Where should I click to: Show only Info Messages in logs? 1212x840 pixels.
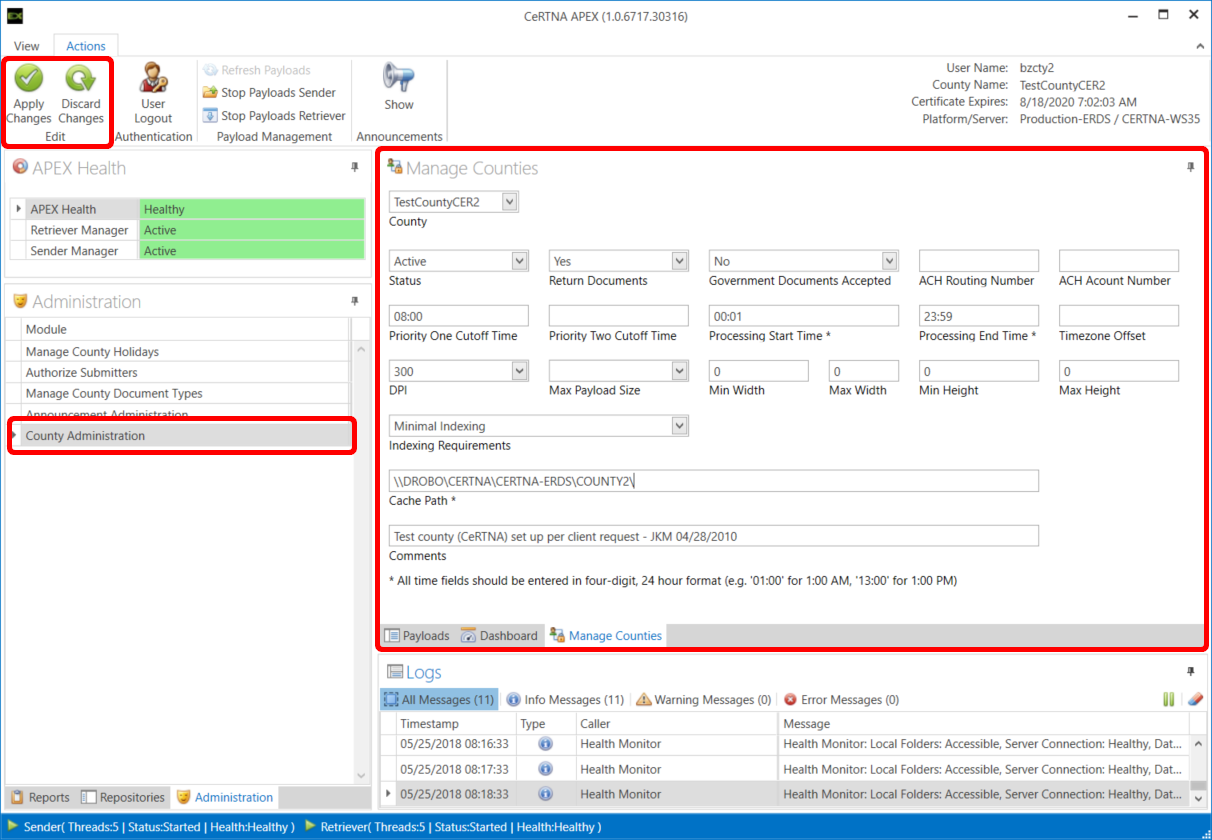tap(565, 700)
